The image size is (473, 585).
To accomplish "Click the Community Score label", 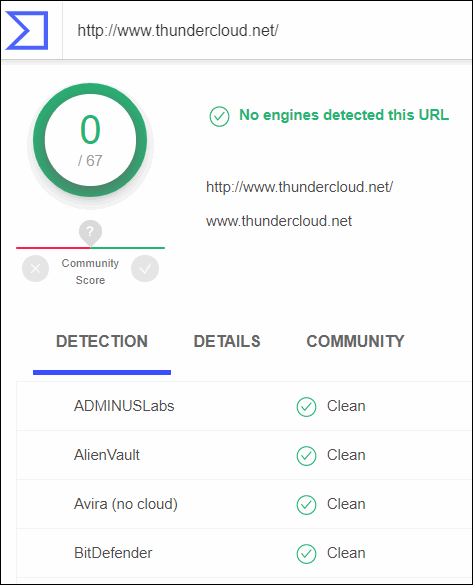I will click(x=90, y=272).
